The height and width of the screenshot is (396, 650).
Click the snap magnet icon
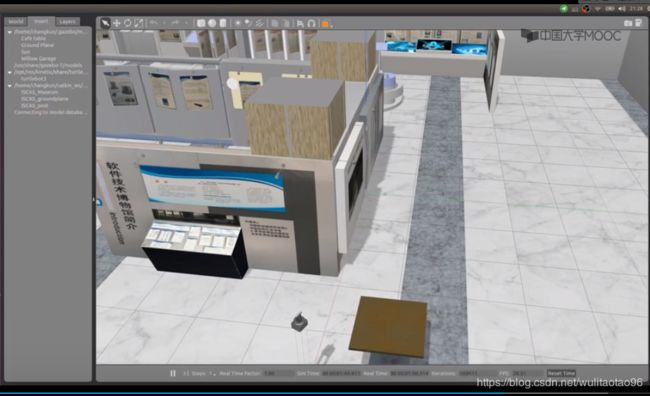(311, 24)
